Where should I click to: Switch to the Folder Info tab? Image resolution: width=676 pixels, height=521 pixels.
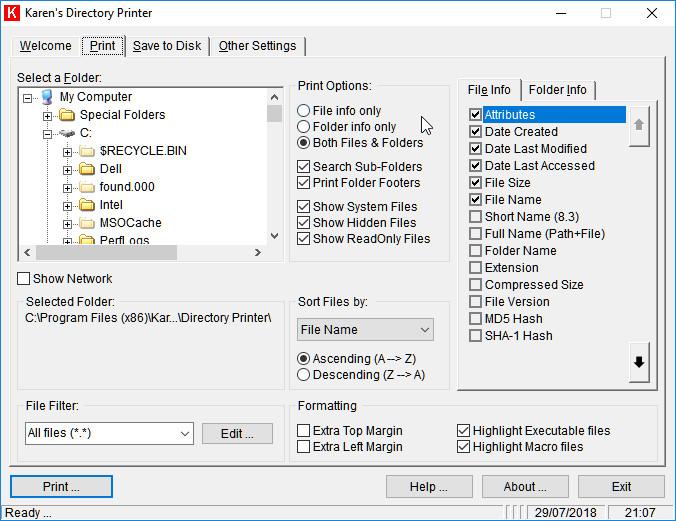557,90
